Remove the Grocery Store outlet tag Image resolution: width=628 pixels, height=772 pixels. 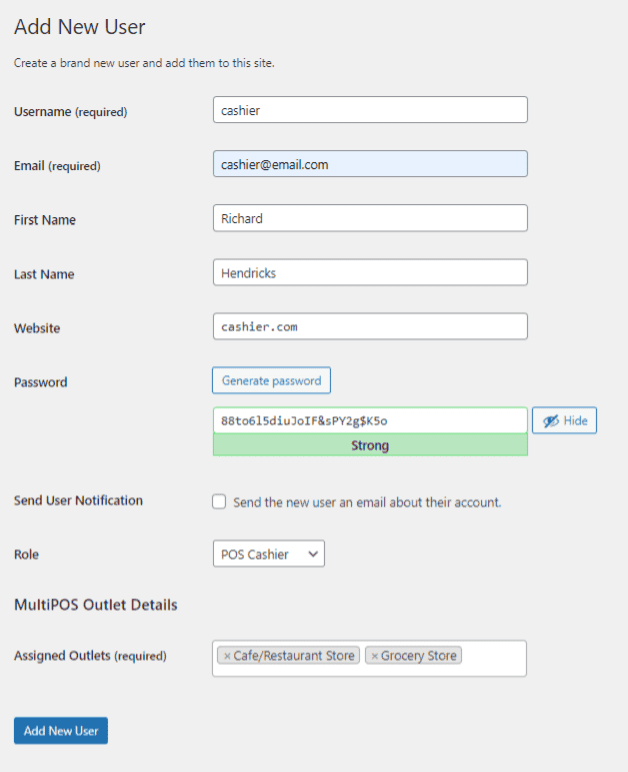[375, 656]
